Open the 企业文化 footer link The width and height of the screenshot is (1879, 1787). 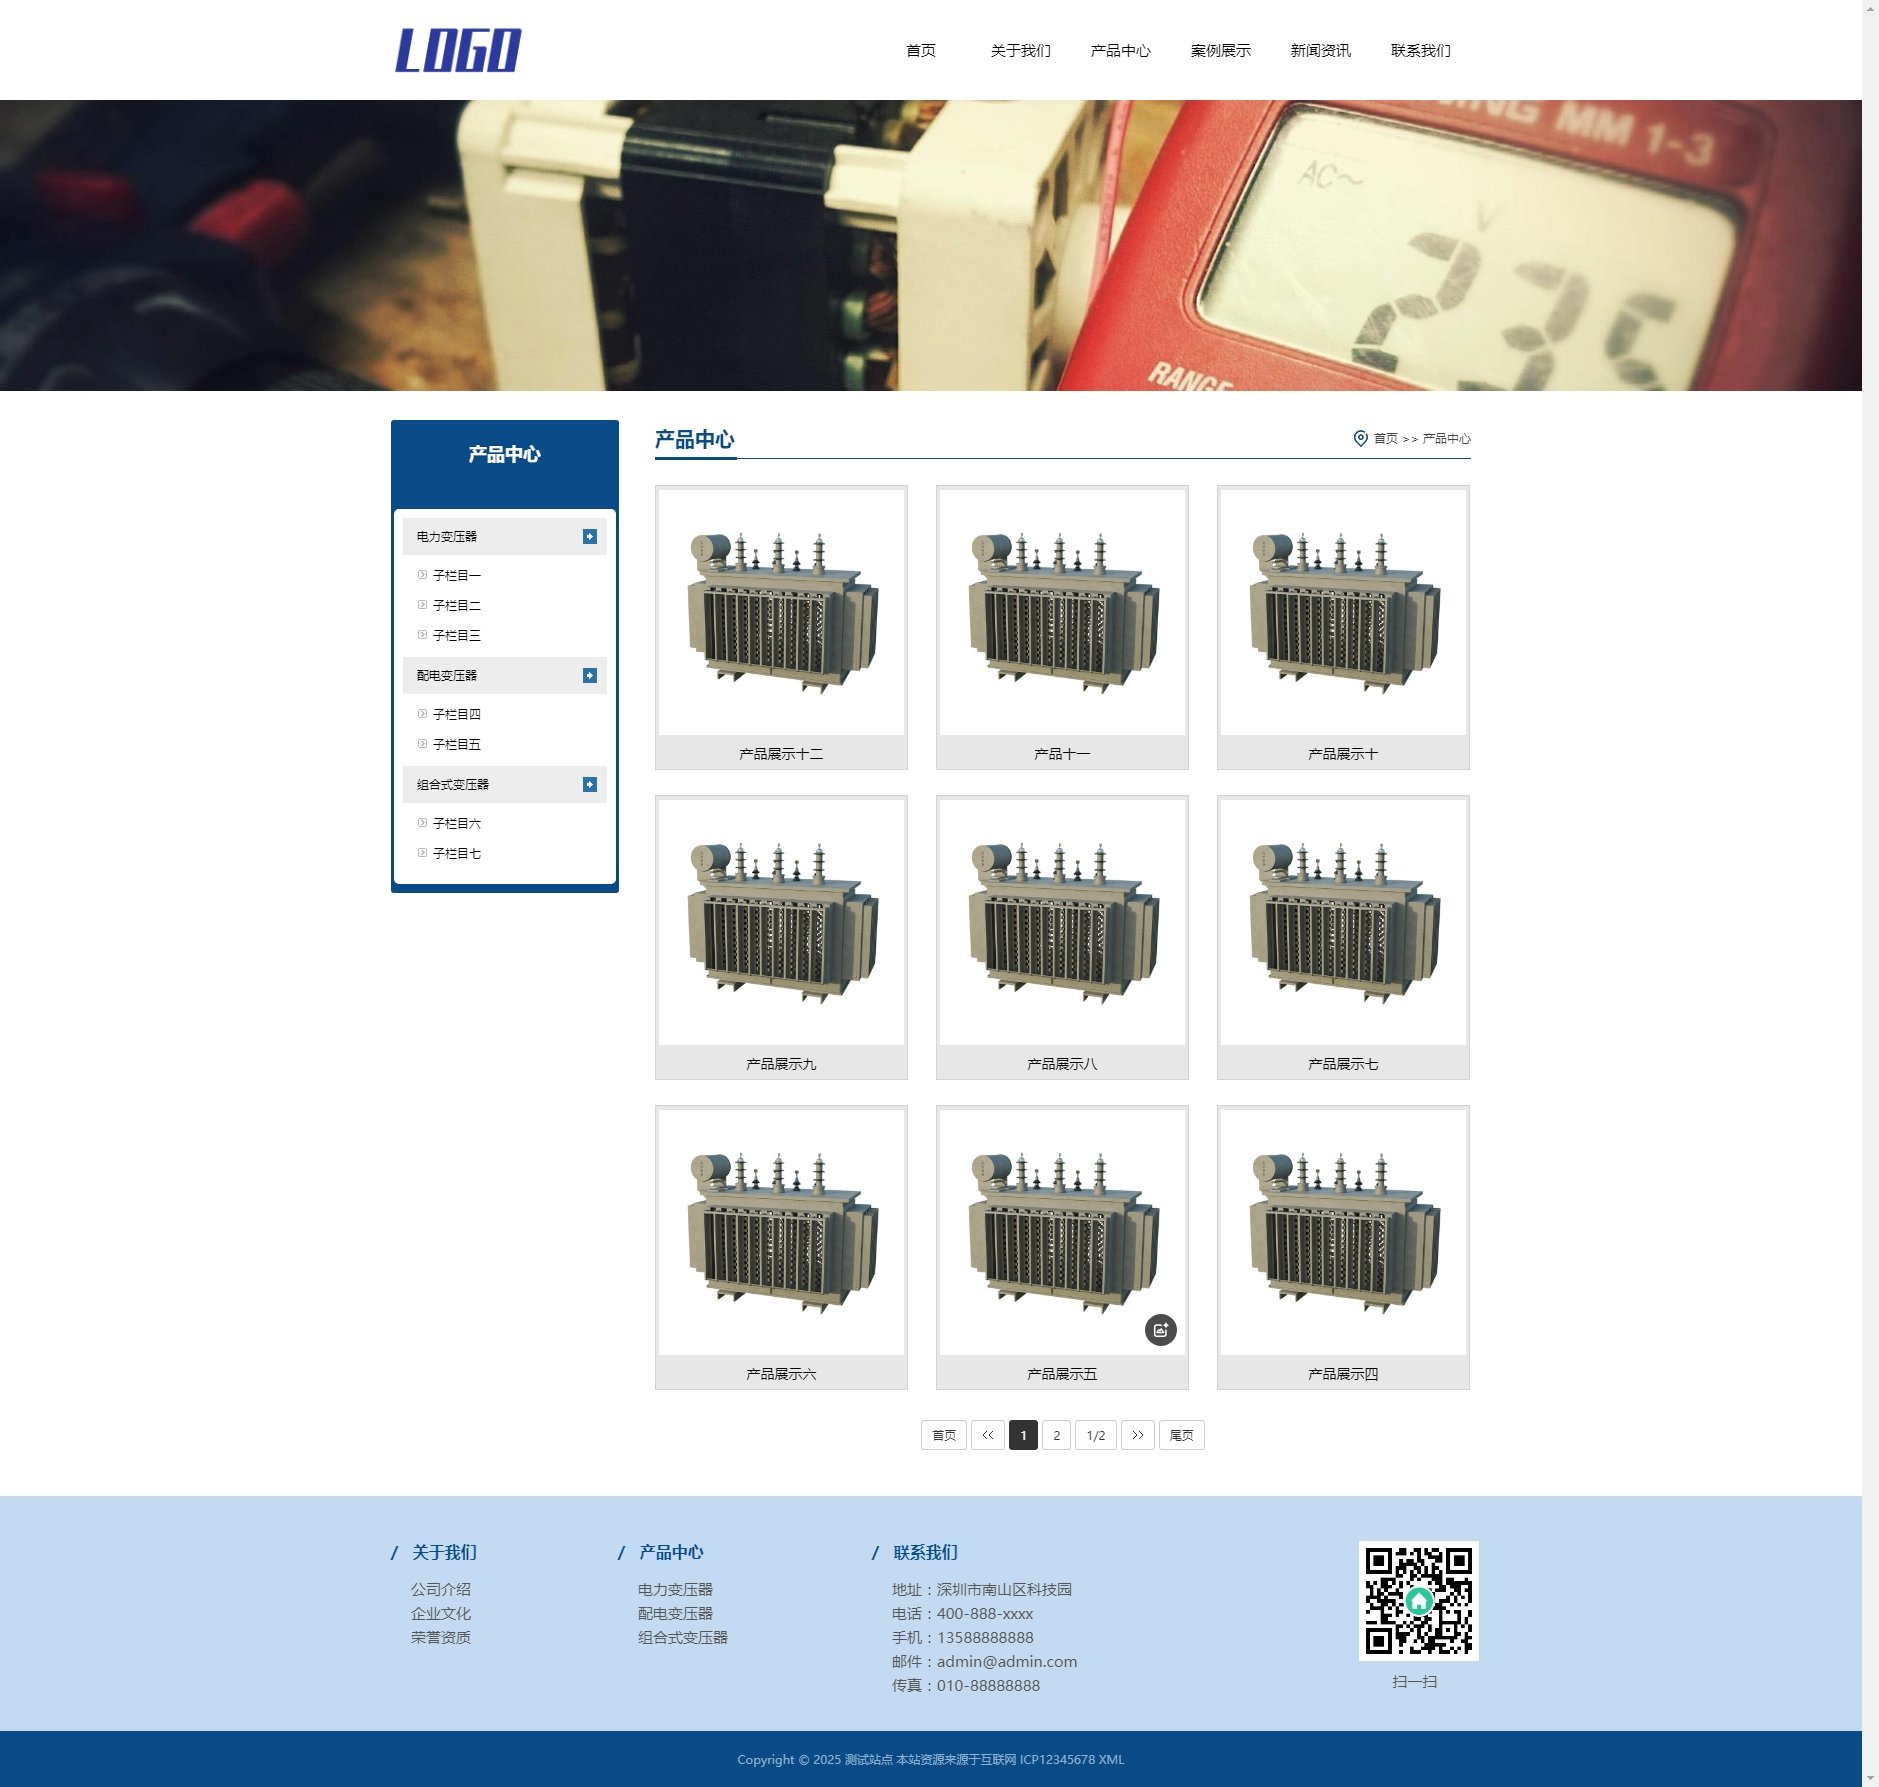[440, 1613]
